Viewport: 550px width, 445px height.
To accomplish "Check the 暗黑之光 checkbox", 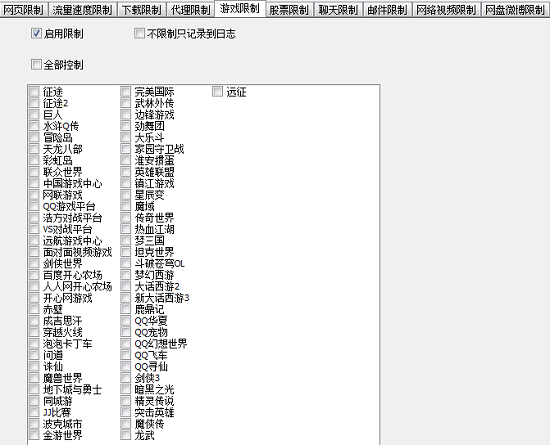I will [126, 390].
